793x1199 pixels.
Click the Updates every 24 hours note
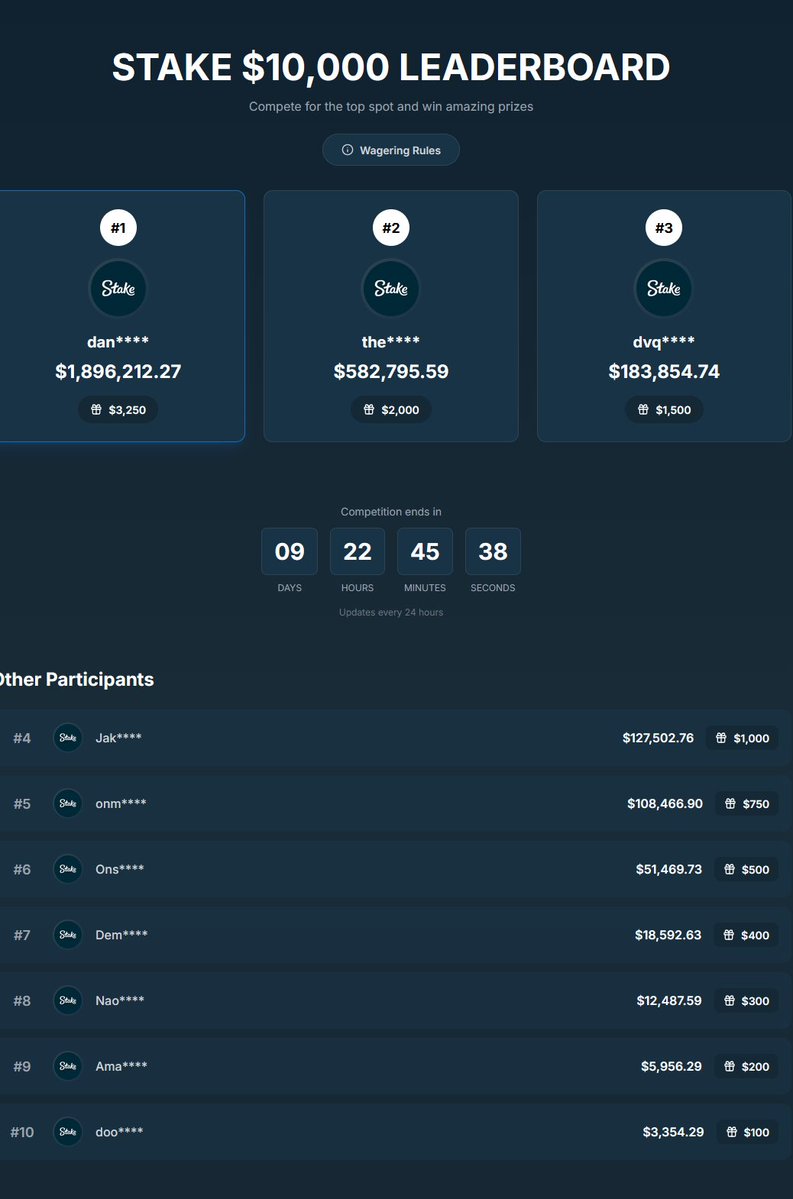coord(391,612)
